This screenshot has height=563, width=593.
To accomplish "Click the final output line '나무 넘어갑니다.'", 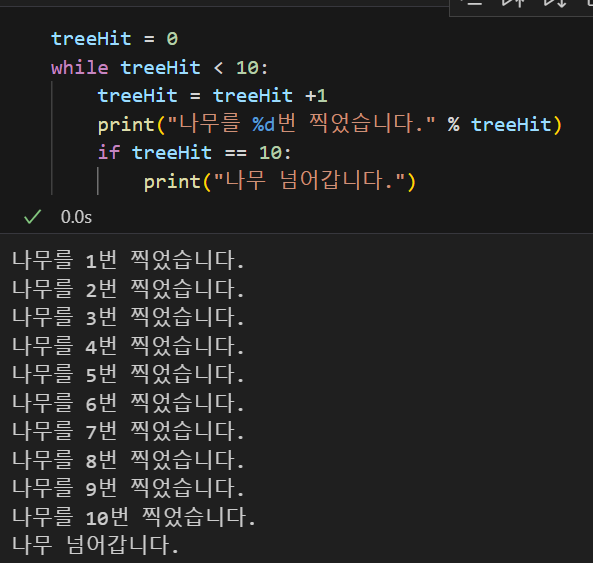I will [x=95, y=545].
